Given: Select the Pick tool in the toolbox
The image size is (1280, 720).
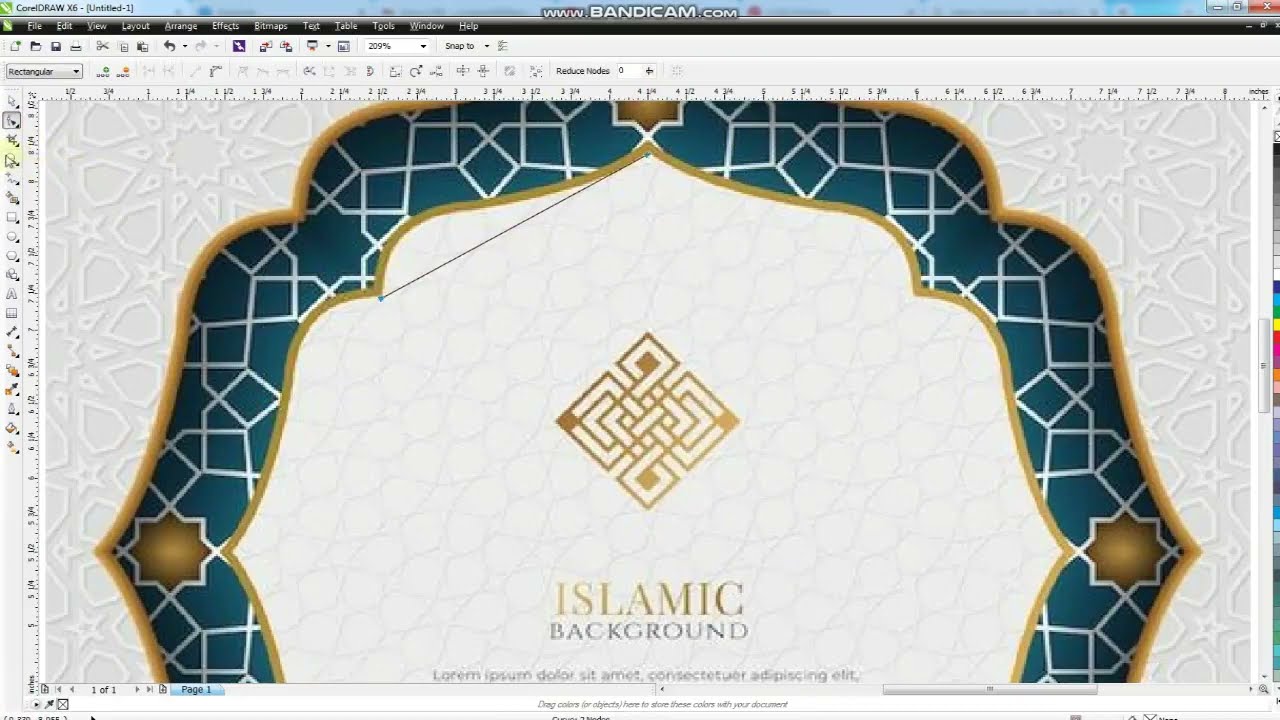Looking at the screenshot, I should (x=12, y=102).
